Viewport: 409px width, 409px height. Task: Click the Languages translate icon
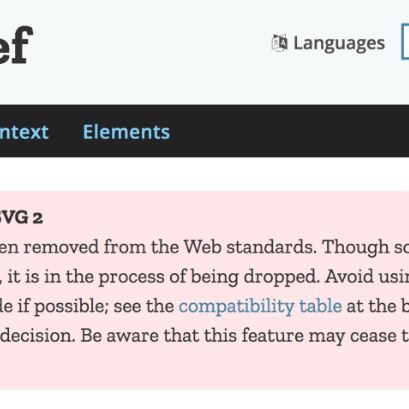click(279, 43)
